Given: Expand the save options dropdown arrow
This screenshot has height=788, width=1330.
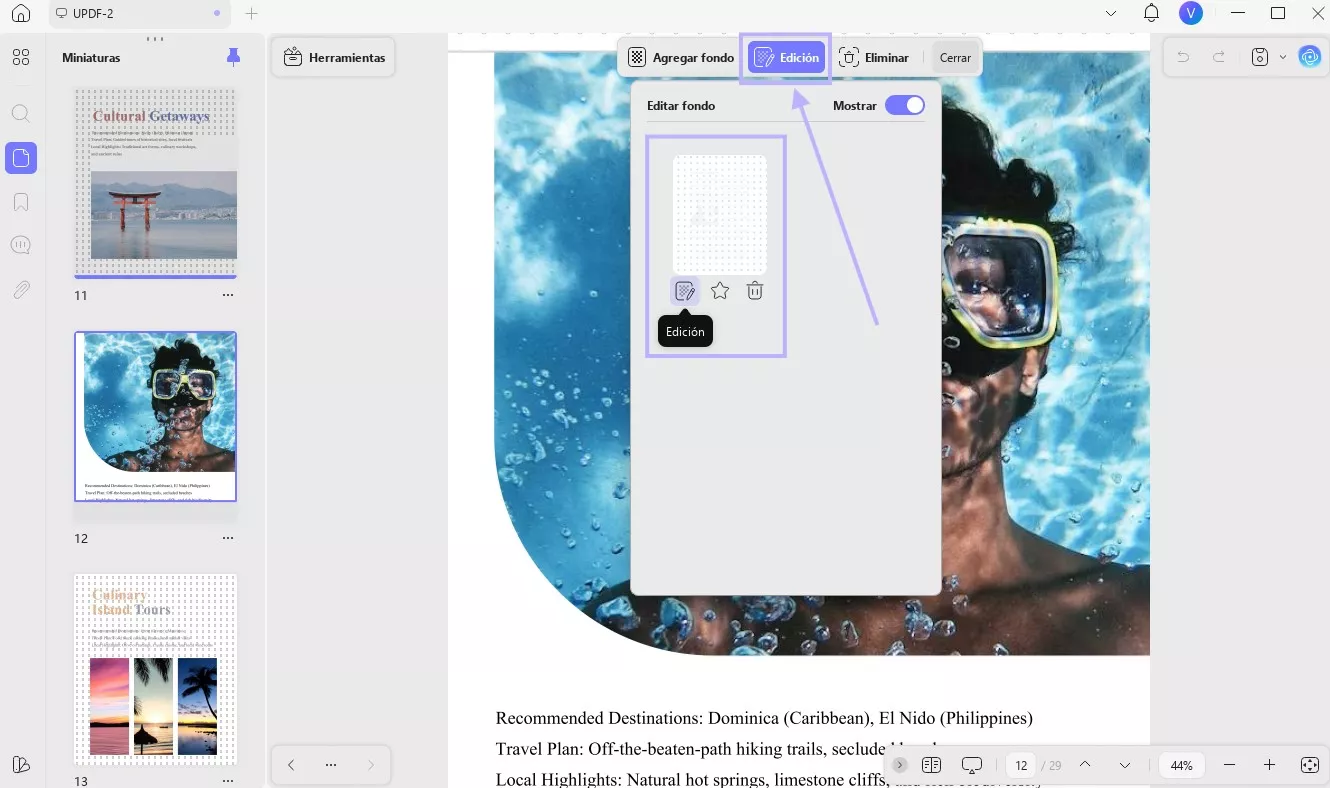Looking at the screenshot, I should tap(1282, 58).
